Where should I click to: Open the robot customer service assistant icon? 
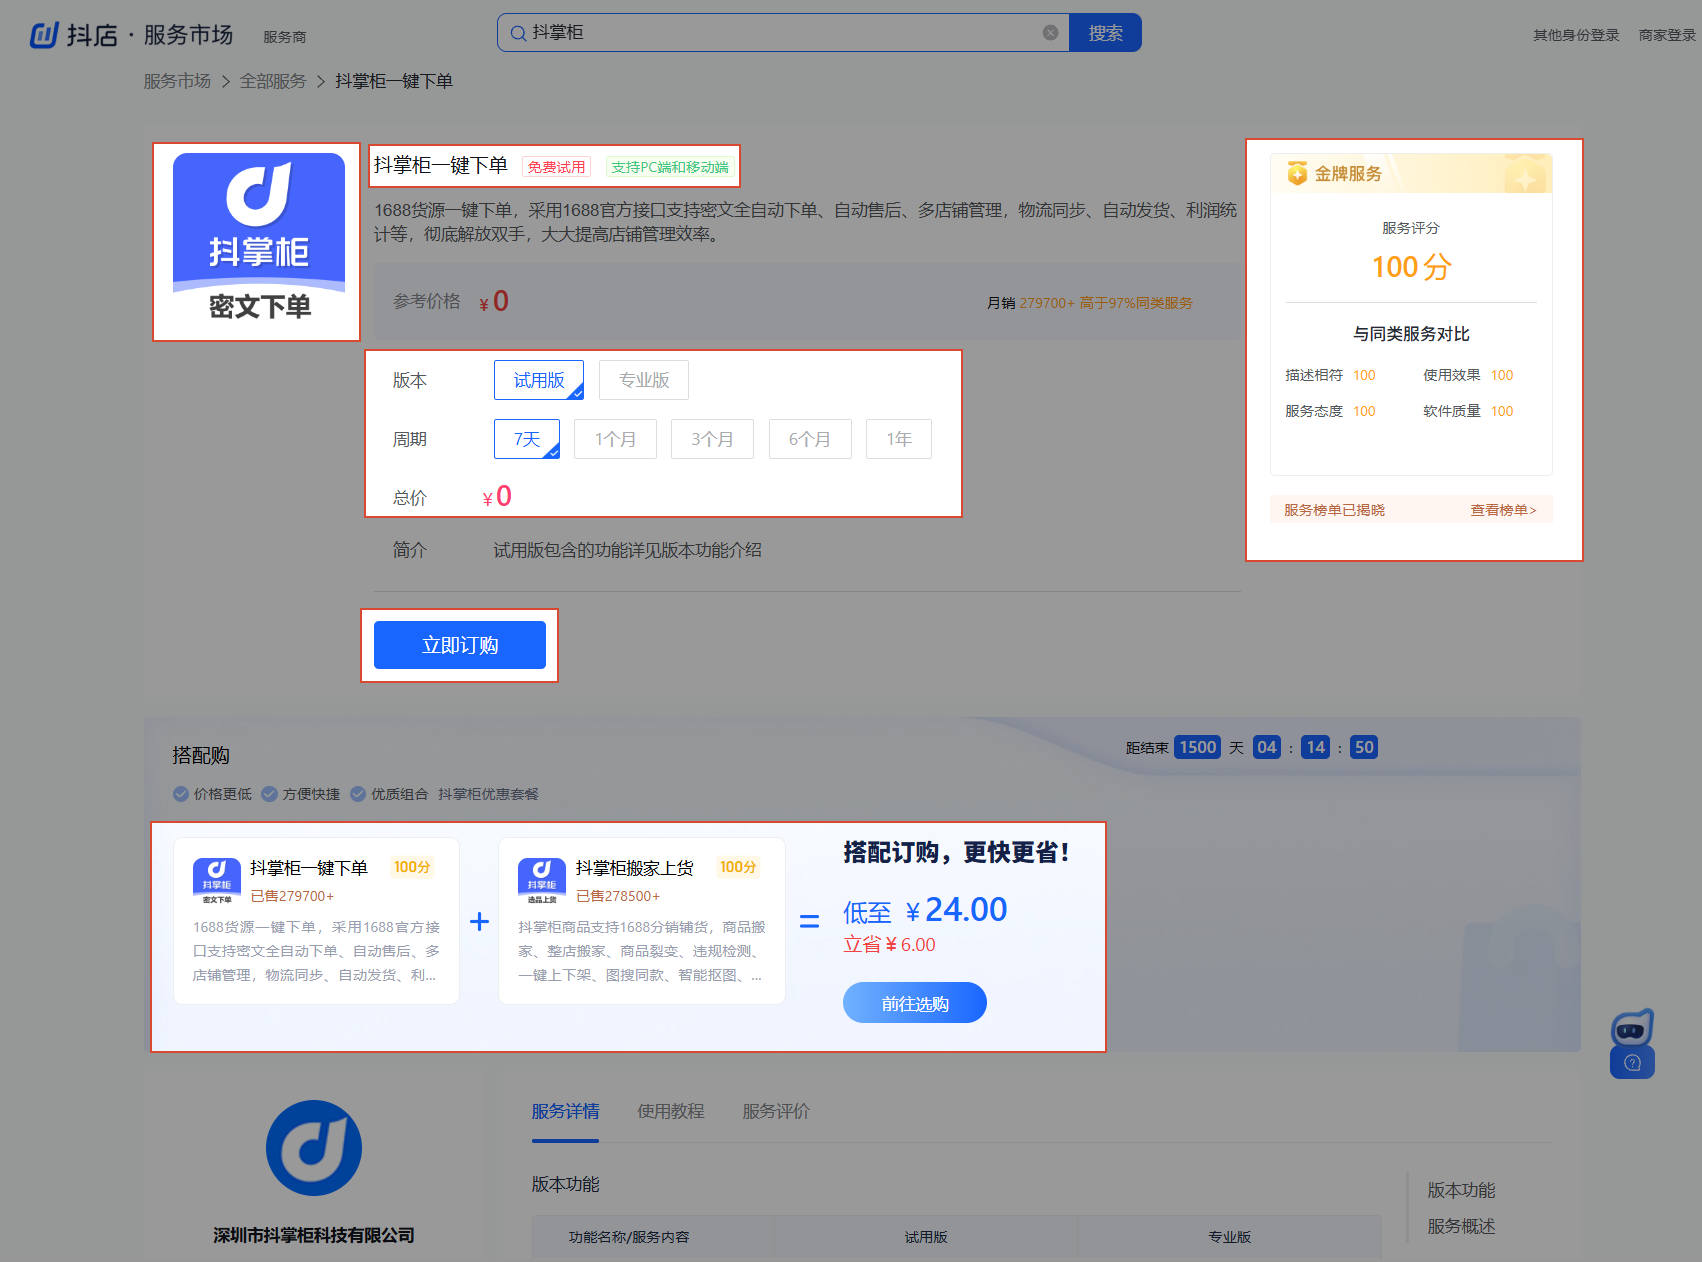(x=1632, y=1027)
